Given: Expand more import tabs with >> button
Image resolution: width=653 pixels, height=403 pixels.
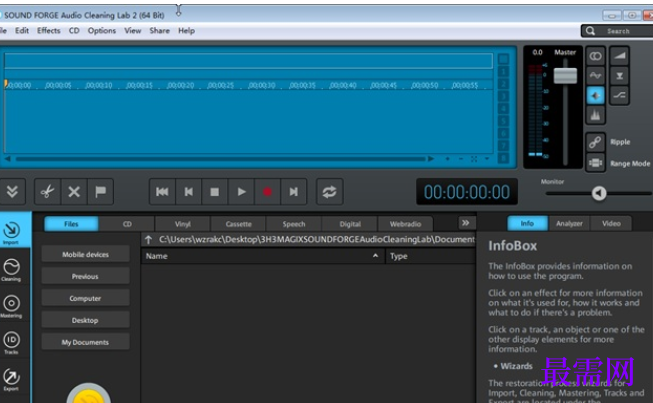Looking at the screenshot, I should [466, 223].
